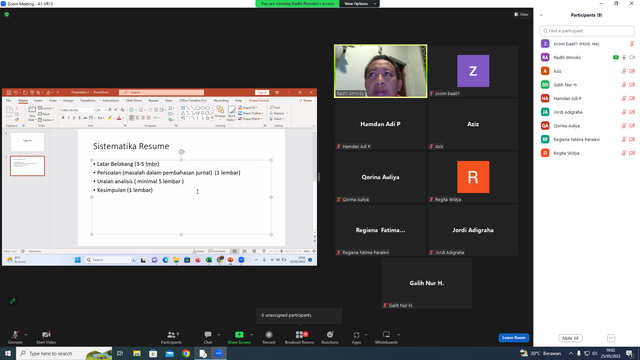The height and width of the screenshot is (360, 640).
Task: Click Mute All in participants panel
Action: click(570, 338)
